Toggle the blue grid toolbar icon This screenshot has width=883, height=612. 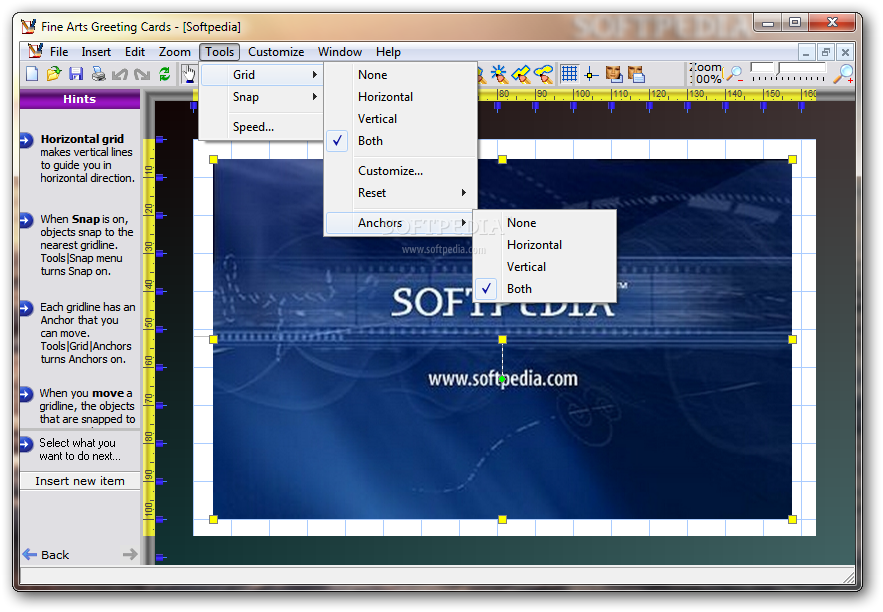click(569, 74)
